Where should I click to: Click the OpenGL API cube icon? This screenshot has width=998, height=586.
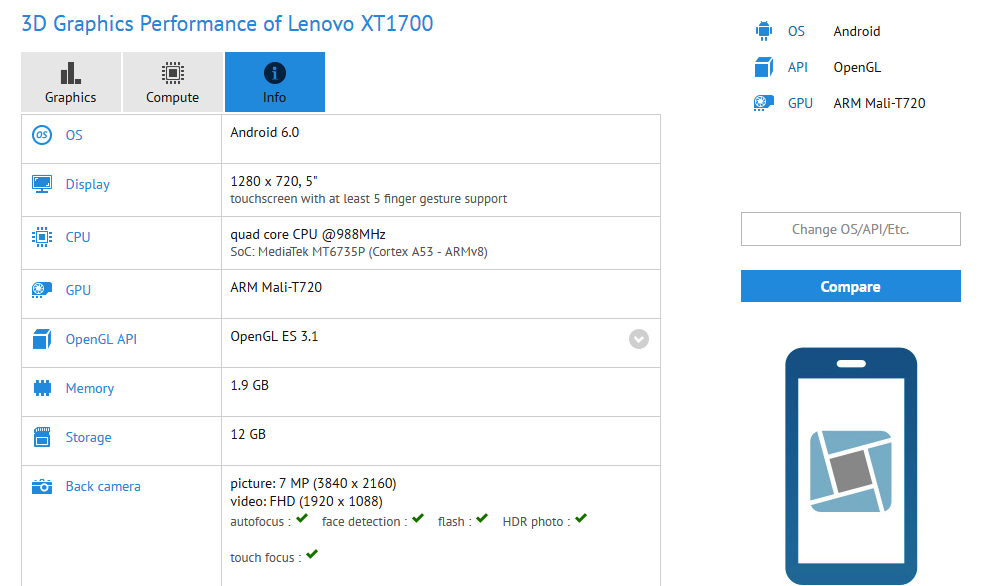pos(42,339)
